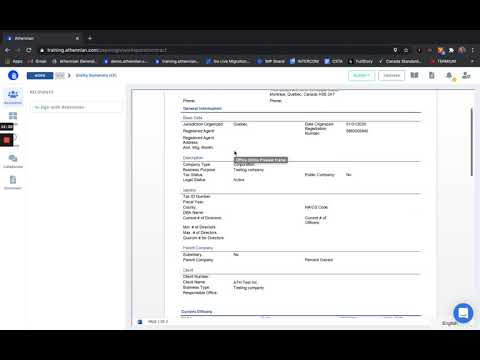Open the user account icon
The image size is (480, 360).
tap(466, 76)
